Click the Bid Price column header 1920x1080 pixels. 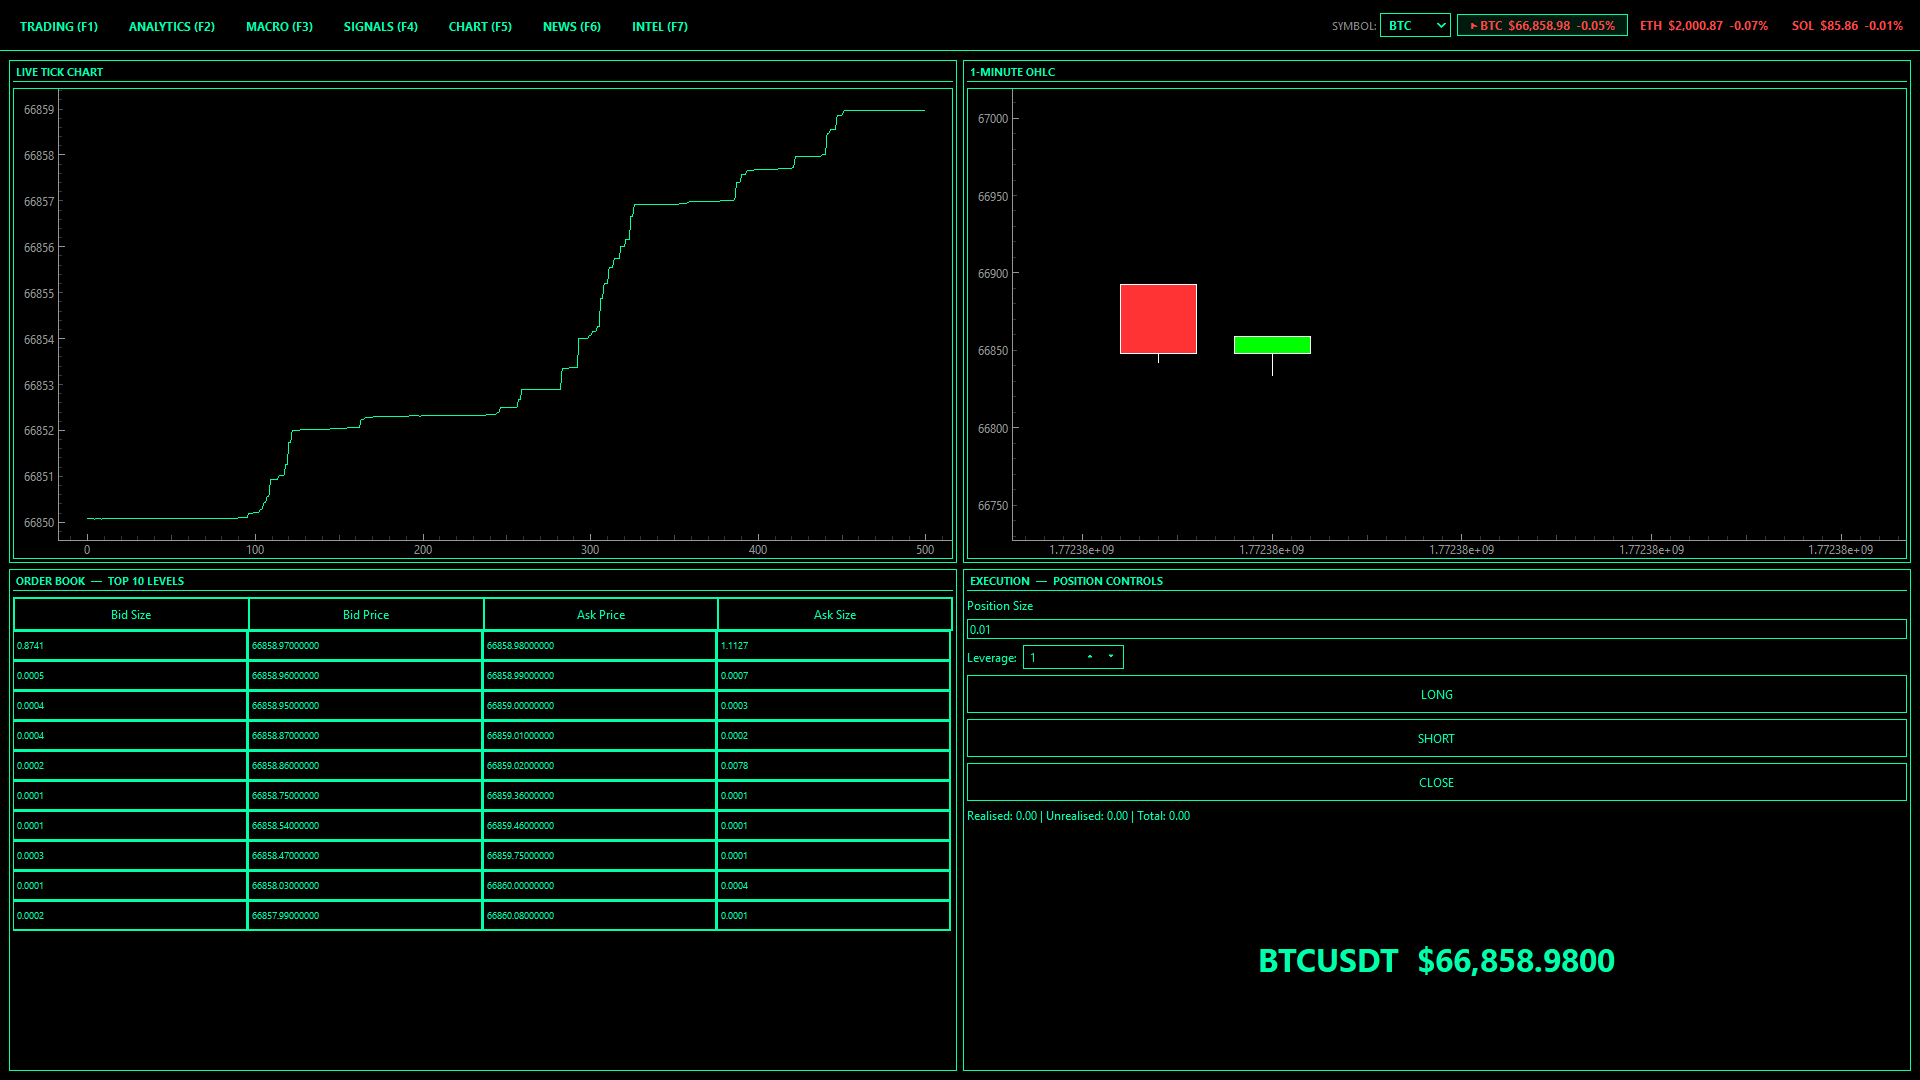[x=366, y=615]
